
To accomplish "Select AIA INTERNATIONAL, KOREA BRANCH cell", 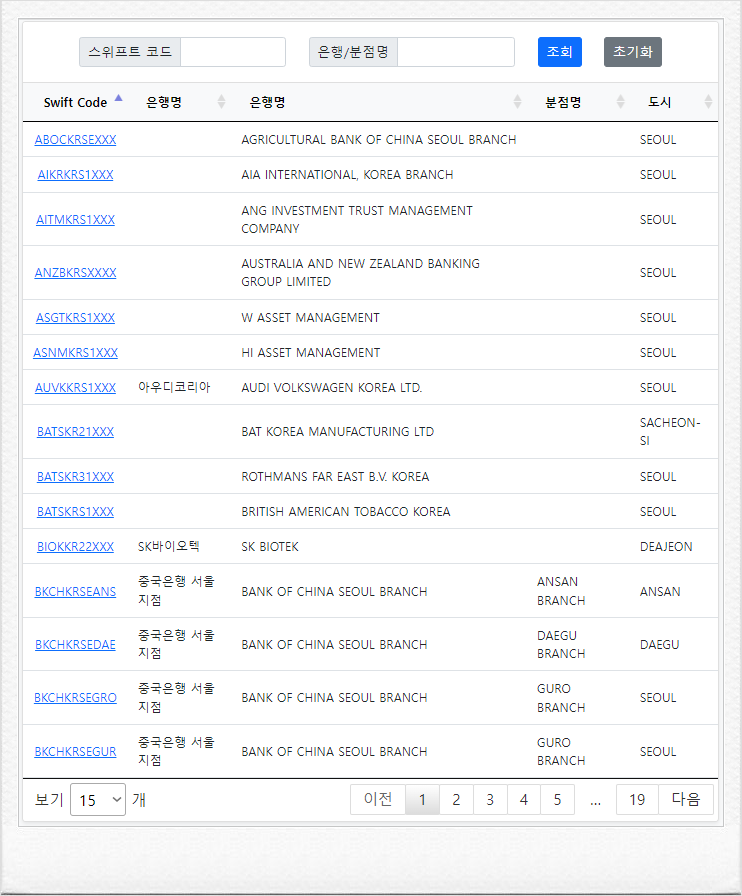I will 347,174.
